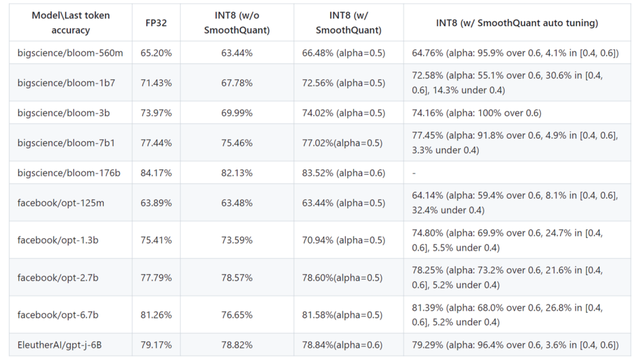Click the bigscience/bloom-560m model cell
This screenshot has width=640, height=360.
tap(70, 53)
